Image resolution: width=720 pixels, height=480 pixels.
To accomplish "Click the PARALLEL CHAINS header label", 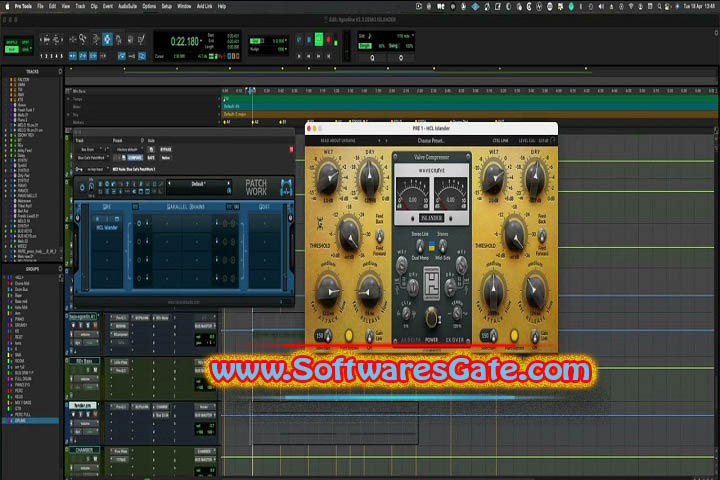I will (186, 207).
